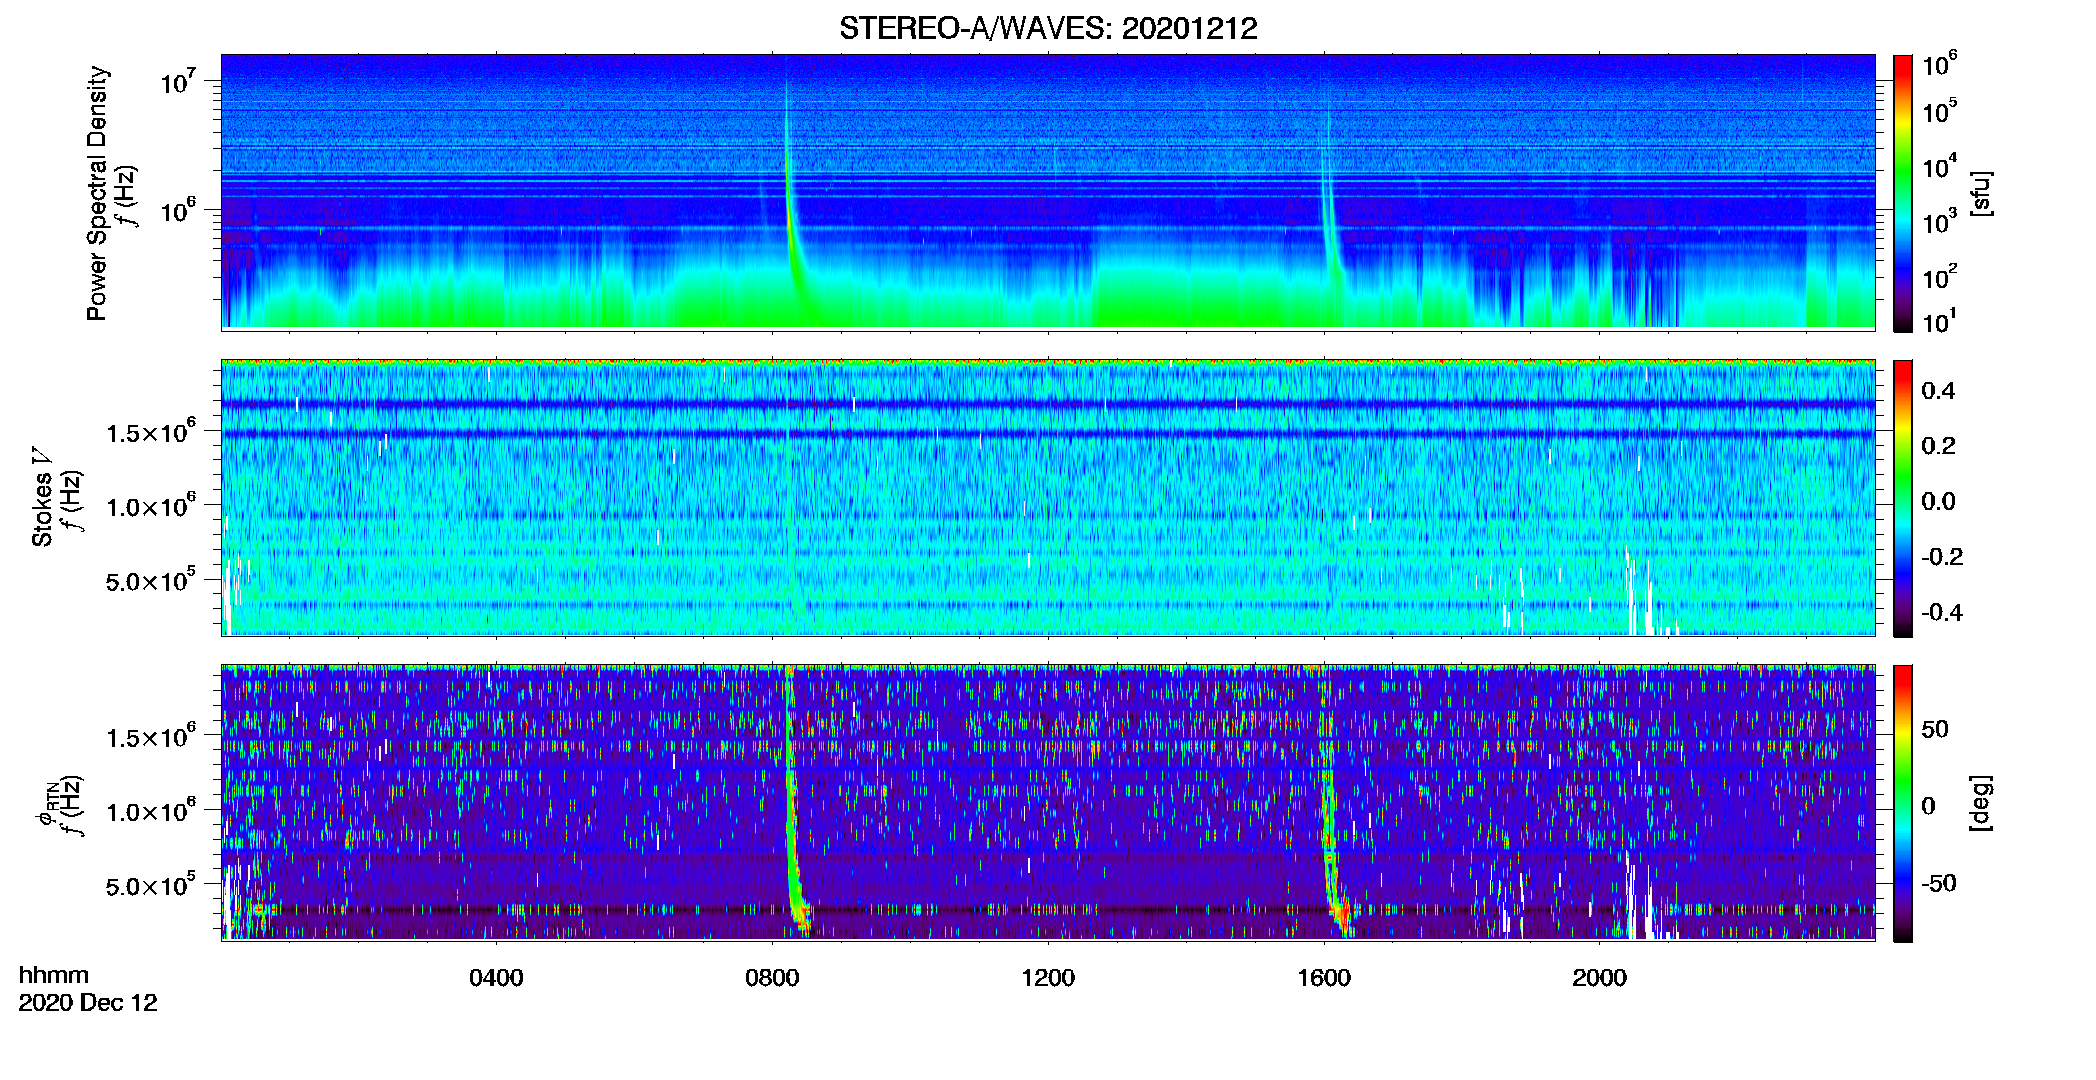This screenshot has width=2096, height=1080.
Task: Click the Stokes V axis label
Action: [42, 497]
